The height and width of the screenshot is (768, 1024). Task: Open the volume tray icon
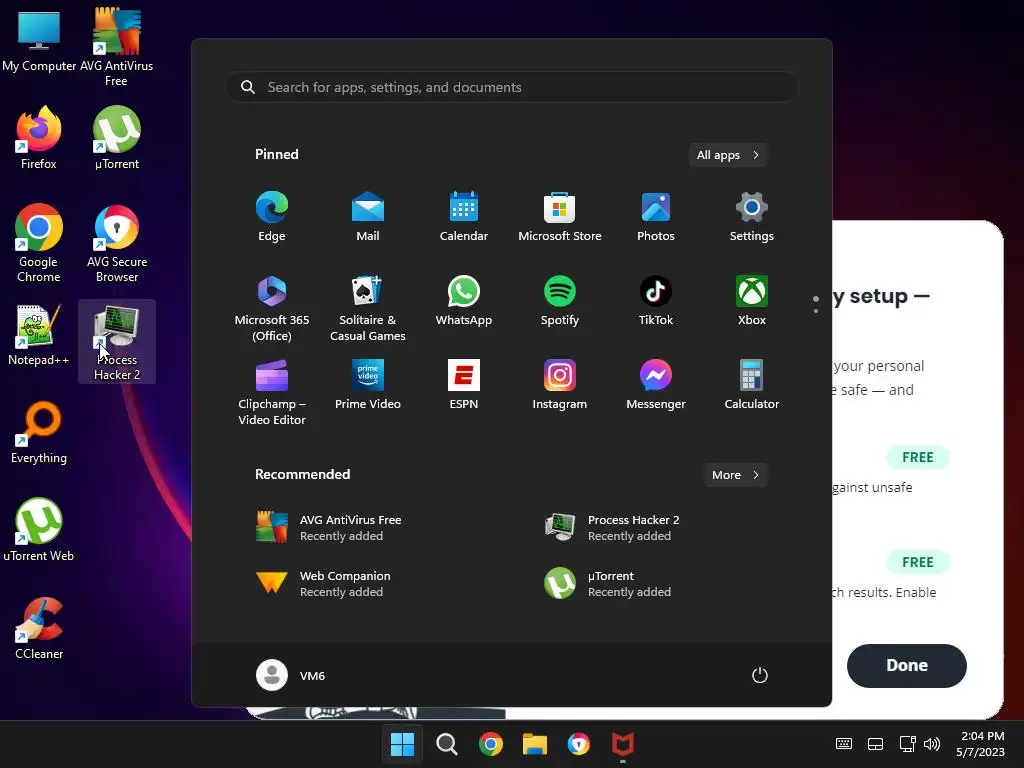(x=932, y=744)
